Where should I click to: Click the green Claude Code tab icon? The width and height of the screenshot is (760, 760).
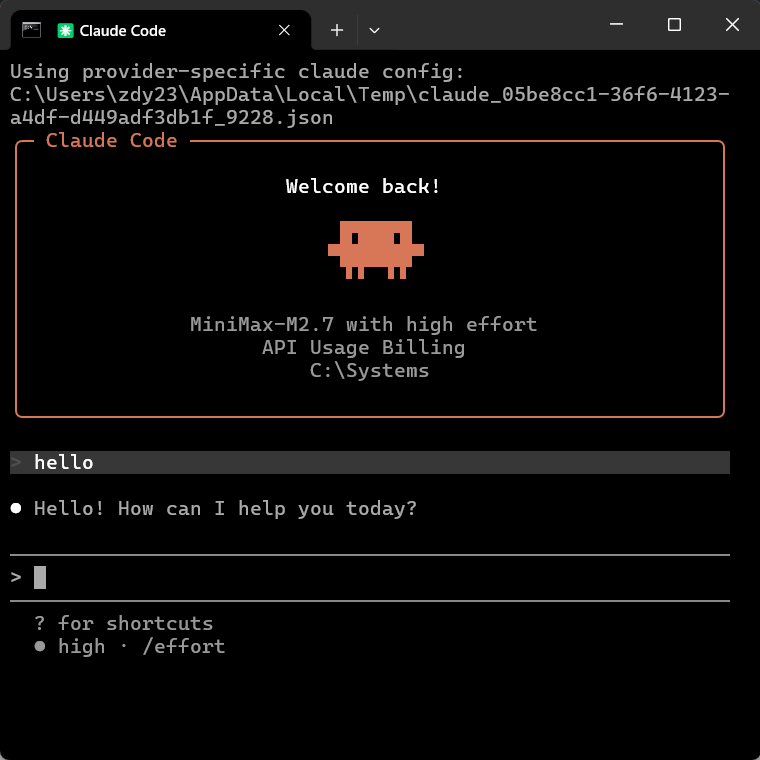[66, 31]
